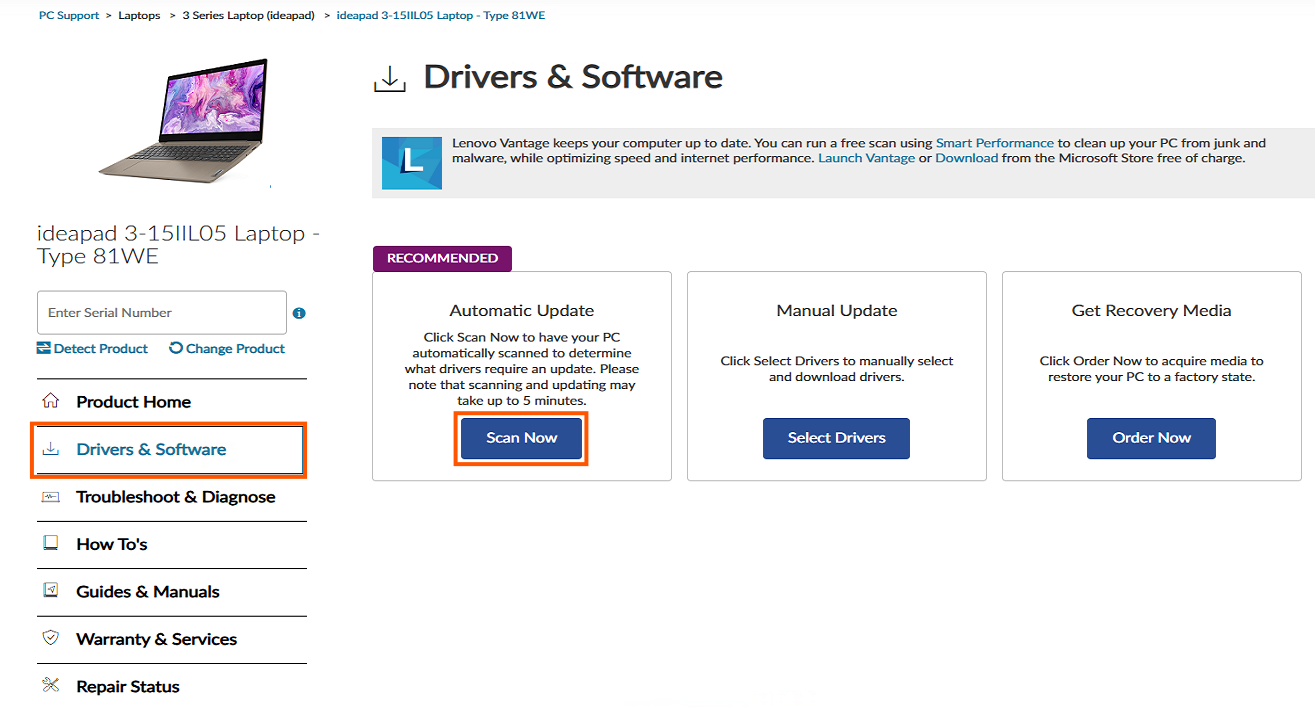Click the Product Home house icon

[51, 401]
